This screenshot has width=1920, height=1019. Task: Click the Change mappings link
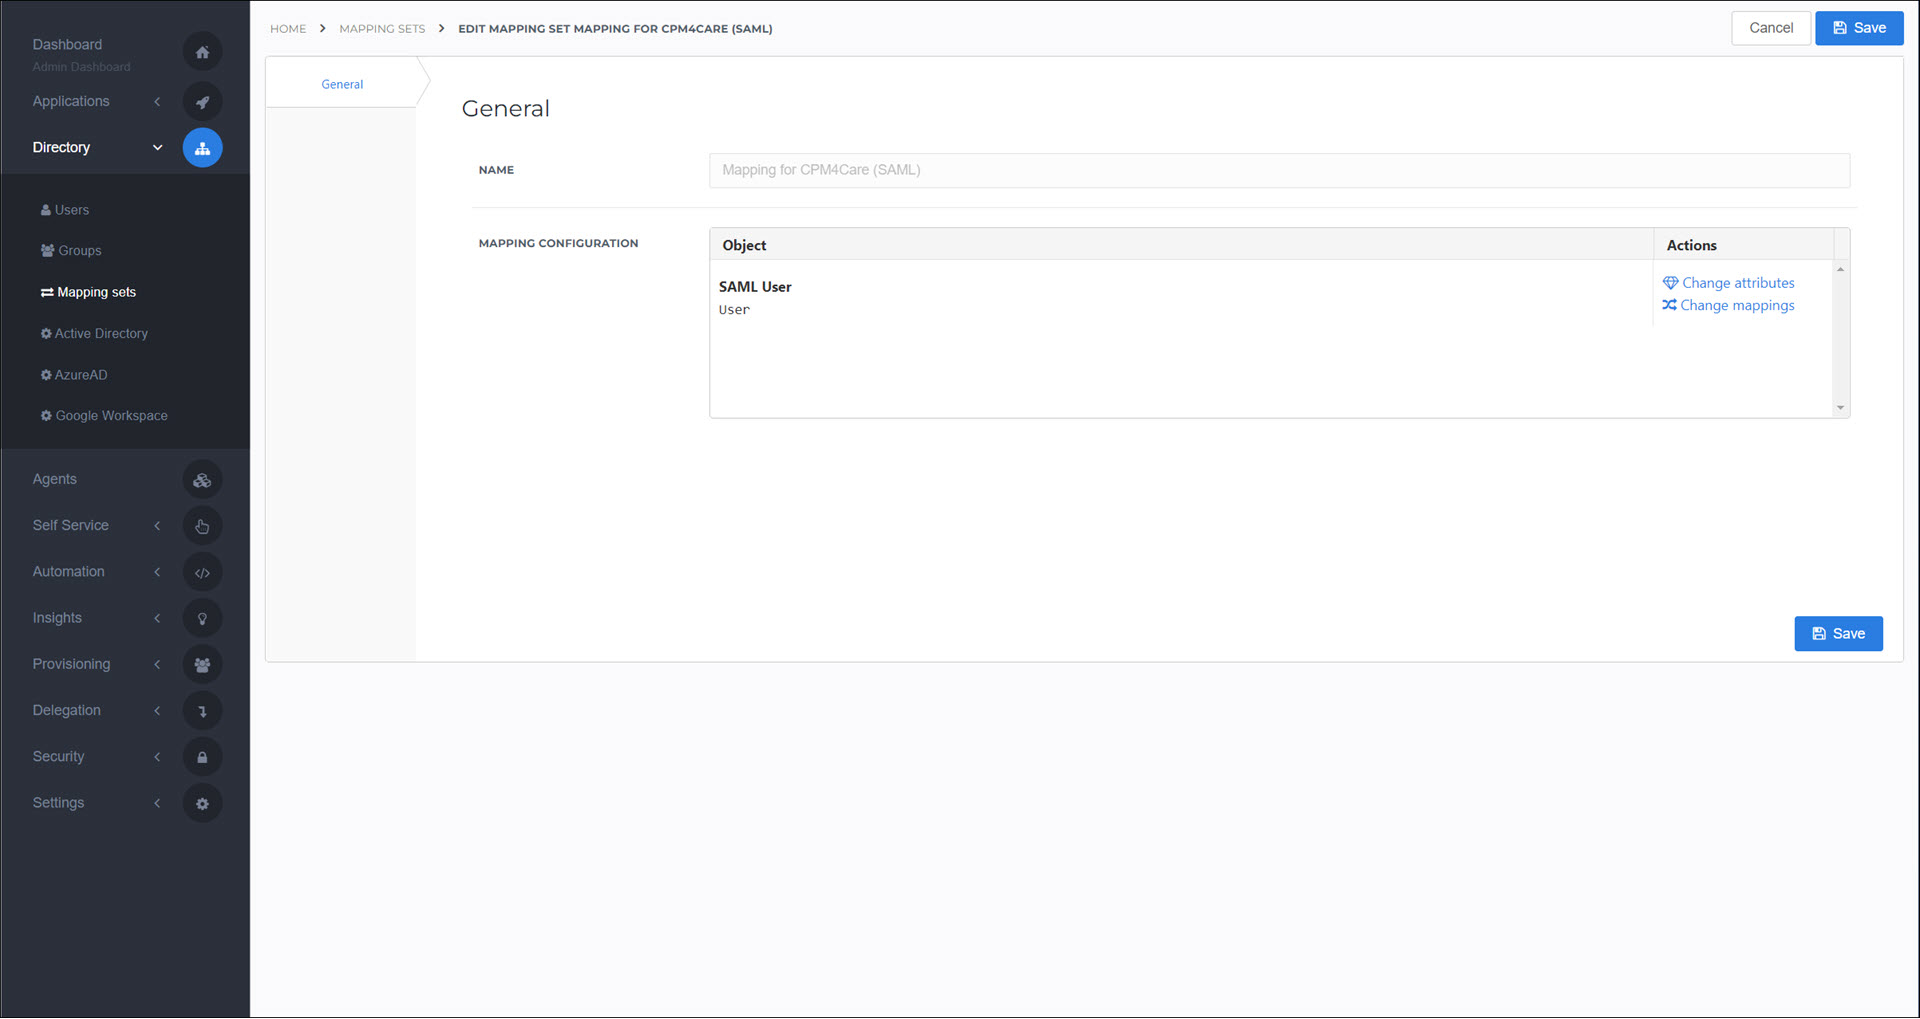(1728, 306)
